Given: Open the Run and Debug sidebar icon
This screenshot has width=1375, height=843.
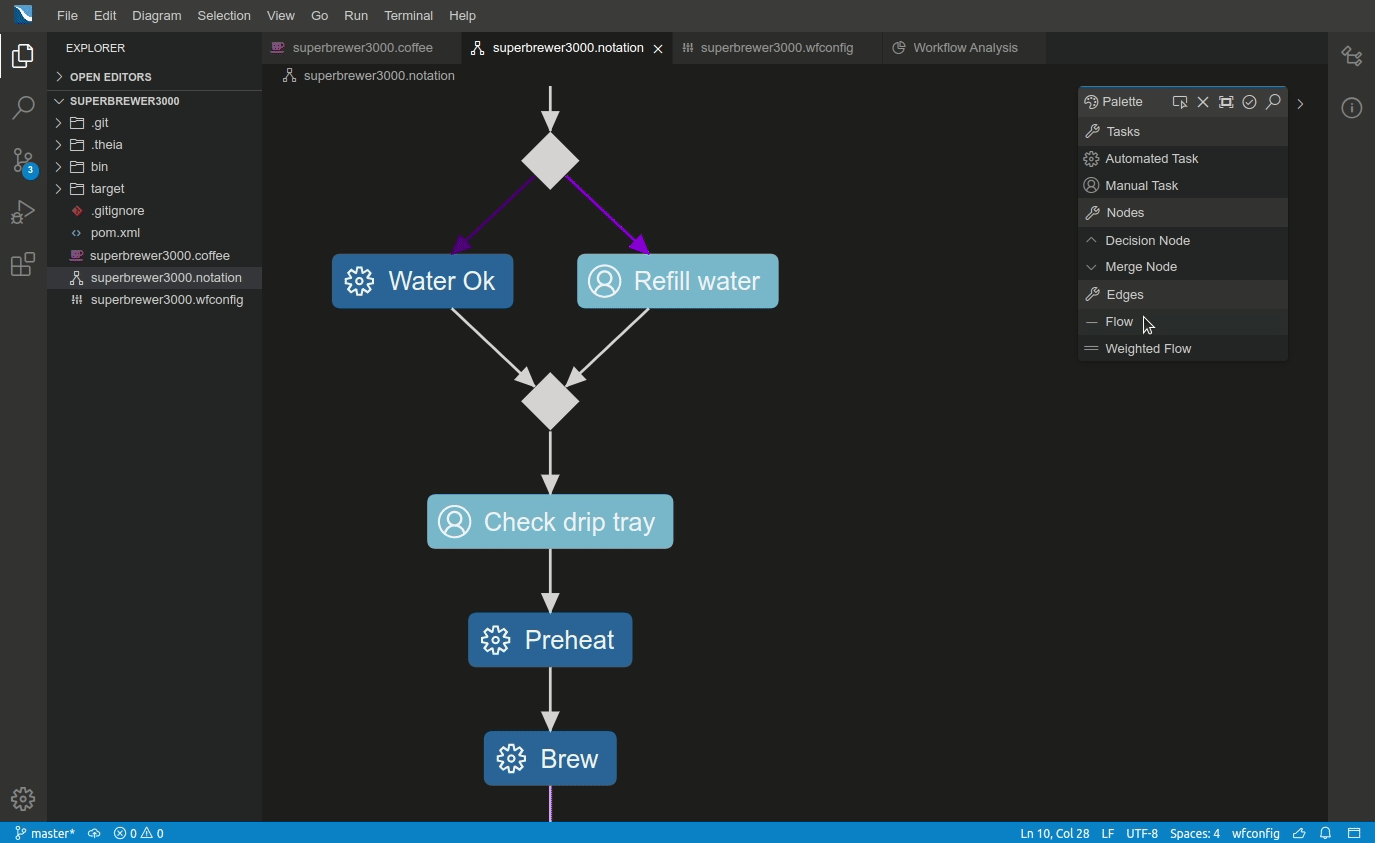Looking at the screenshot, I should tap(22, 212).
